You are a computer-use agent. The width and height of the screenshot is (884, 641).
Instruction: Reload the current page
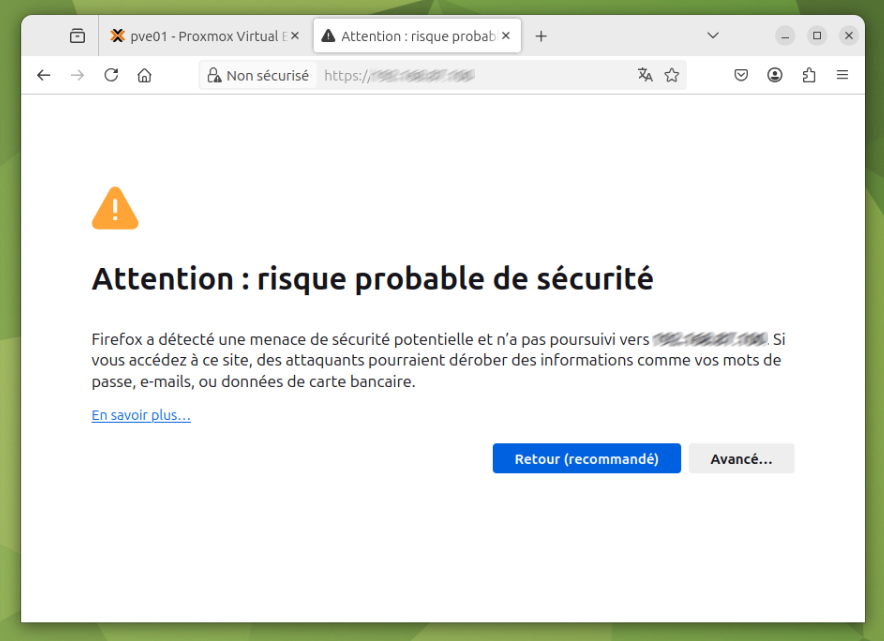tap(111, 75)
